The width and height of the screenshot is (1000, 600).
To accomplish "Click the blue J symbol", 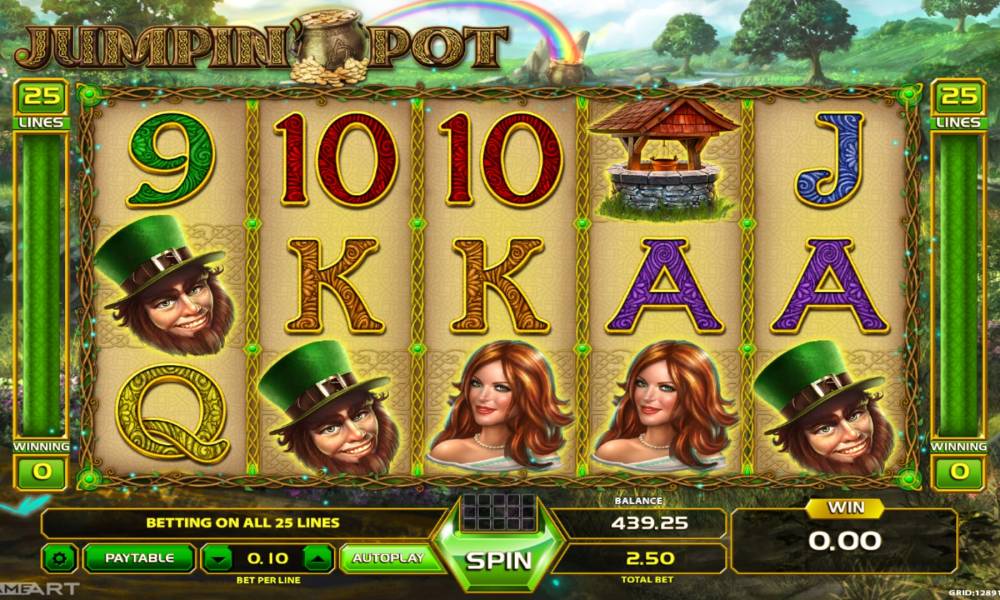I will (830, 159).
